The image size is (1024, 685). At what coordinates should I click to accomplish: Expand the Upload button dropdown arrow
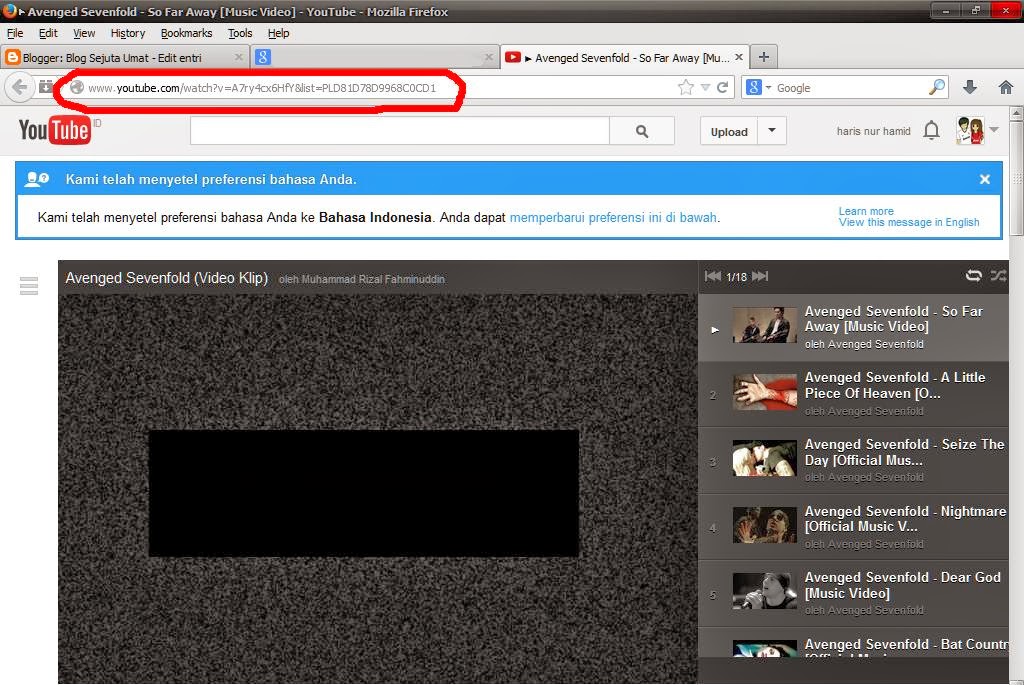click(772, 131)
